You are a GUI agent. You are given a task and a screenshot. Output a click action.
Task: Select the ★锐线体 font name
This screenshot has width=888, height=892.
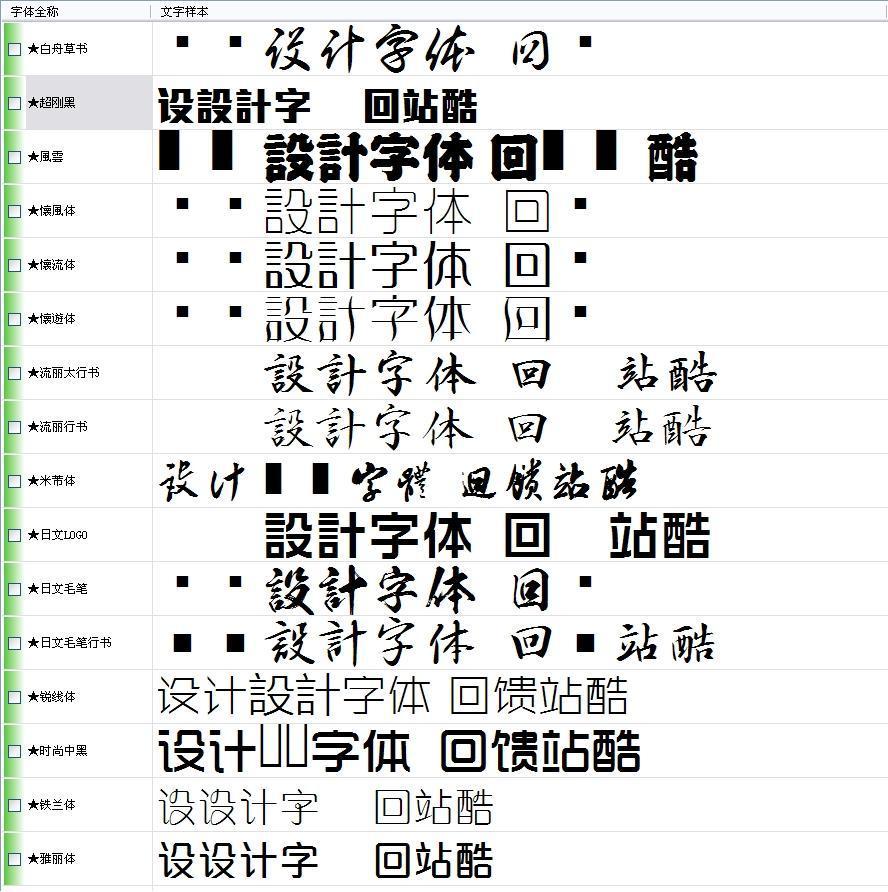pyautogui.click(x=51, y=697)
